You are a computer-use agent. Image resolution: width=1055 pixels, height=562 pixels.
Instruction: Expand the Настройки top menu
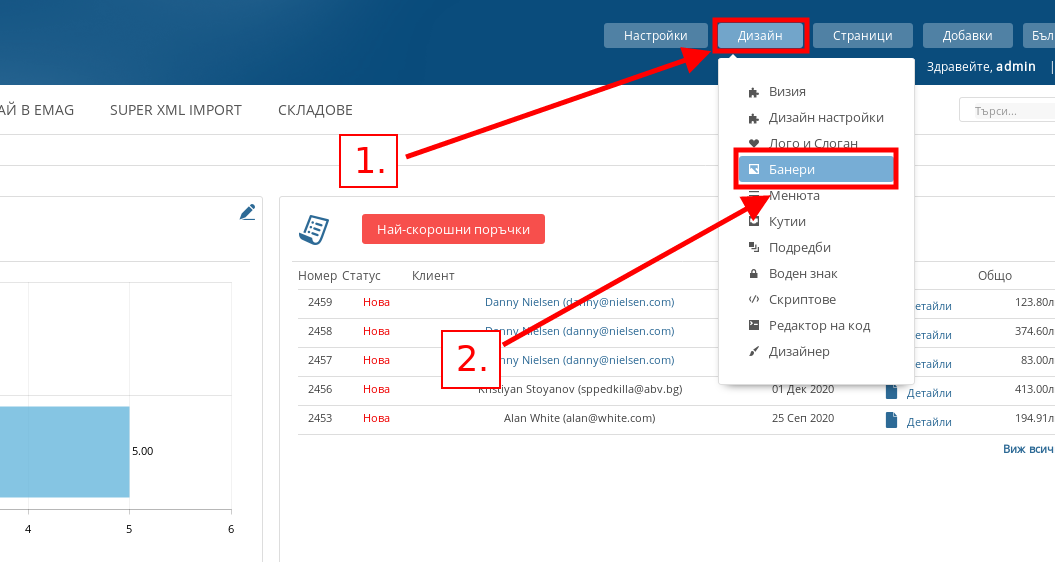655,36
